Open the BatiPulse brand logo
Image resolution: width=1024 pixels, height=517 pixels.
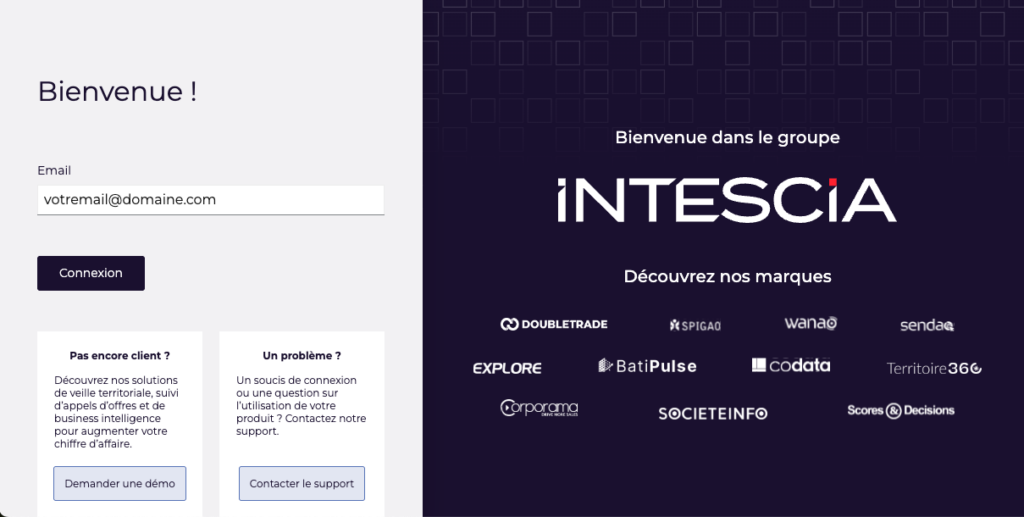[x=647, y=366]
